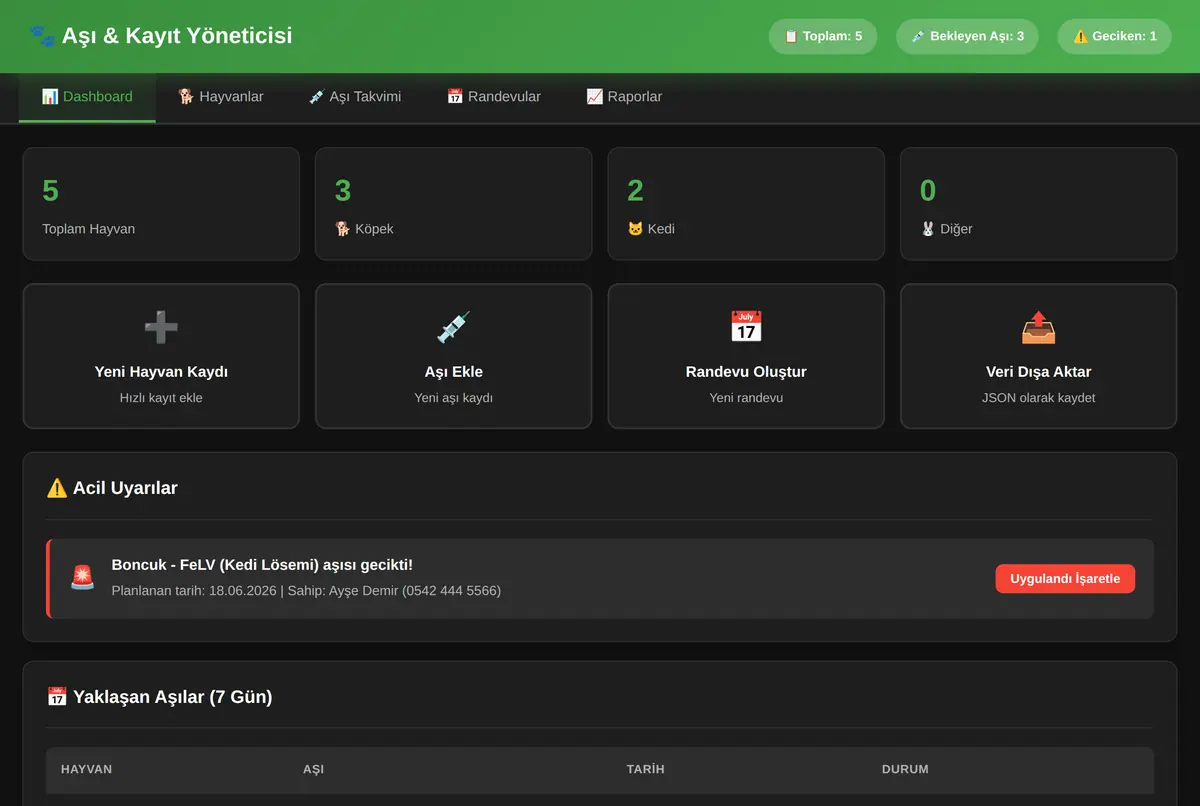This screenshot has width=1200, height=806.
Task: Click the paw icon in the header
Action: click(x=42, y=36)
